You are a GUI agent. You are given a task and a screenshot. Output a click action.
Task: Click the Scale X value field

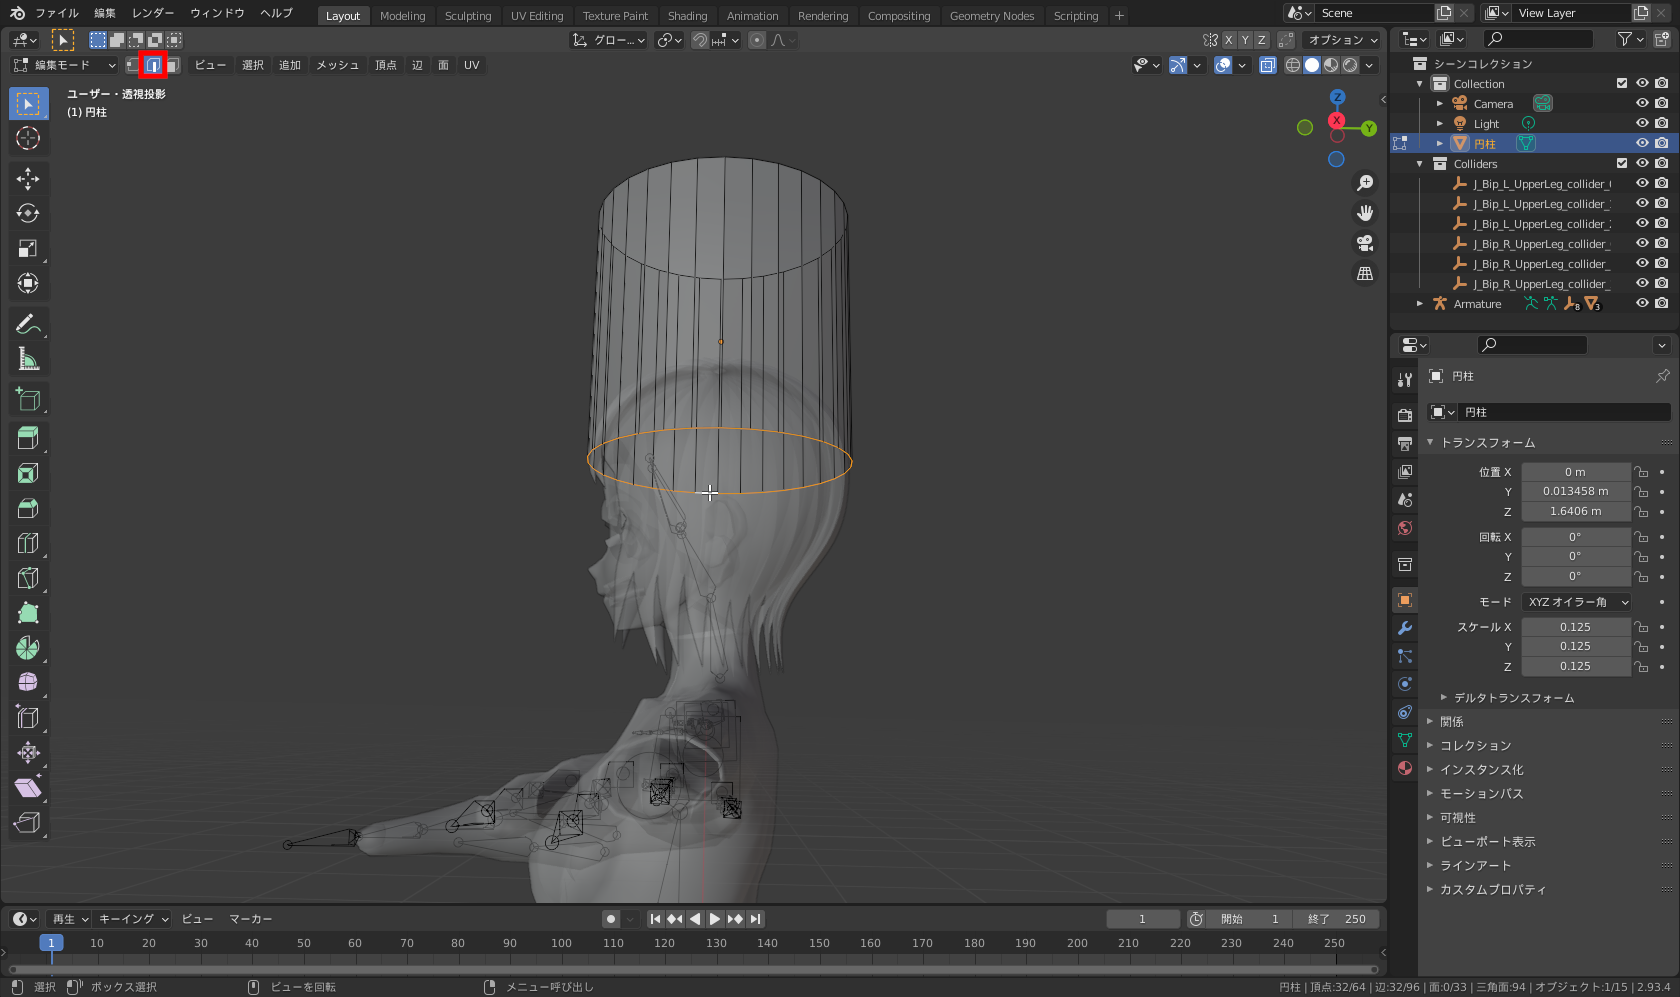tap(1575, 627)
